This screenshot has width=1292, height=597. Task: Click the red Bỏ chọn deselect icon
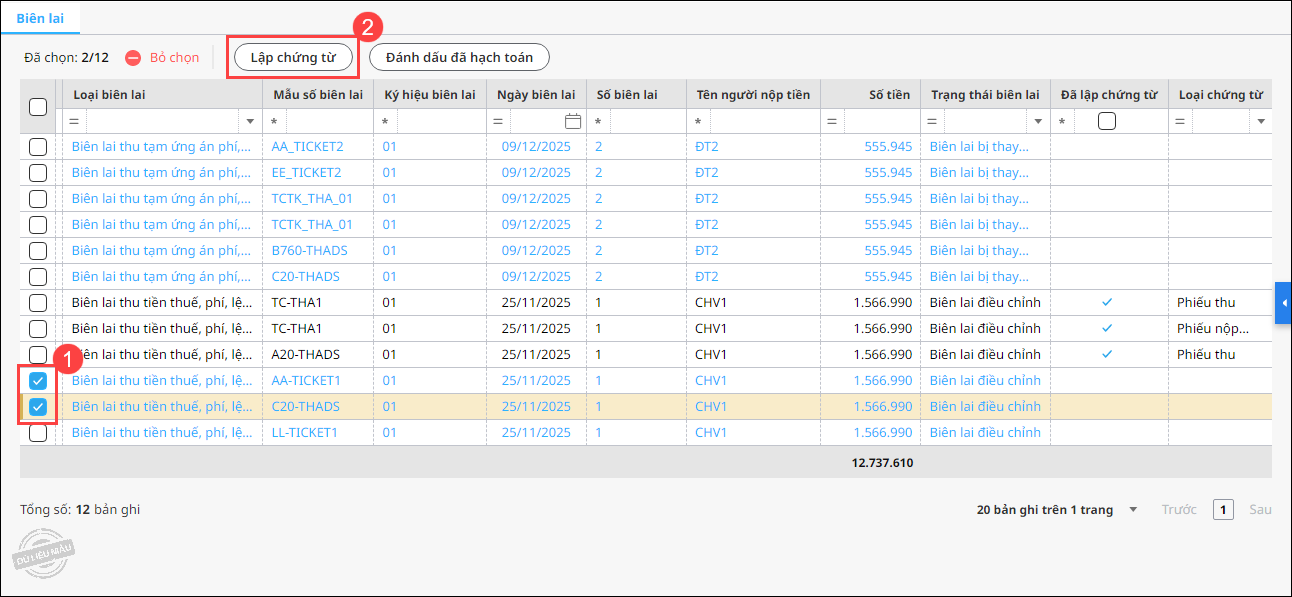[x=132, y=58]
